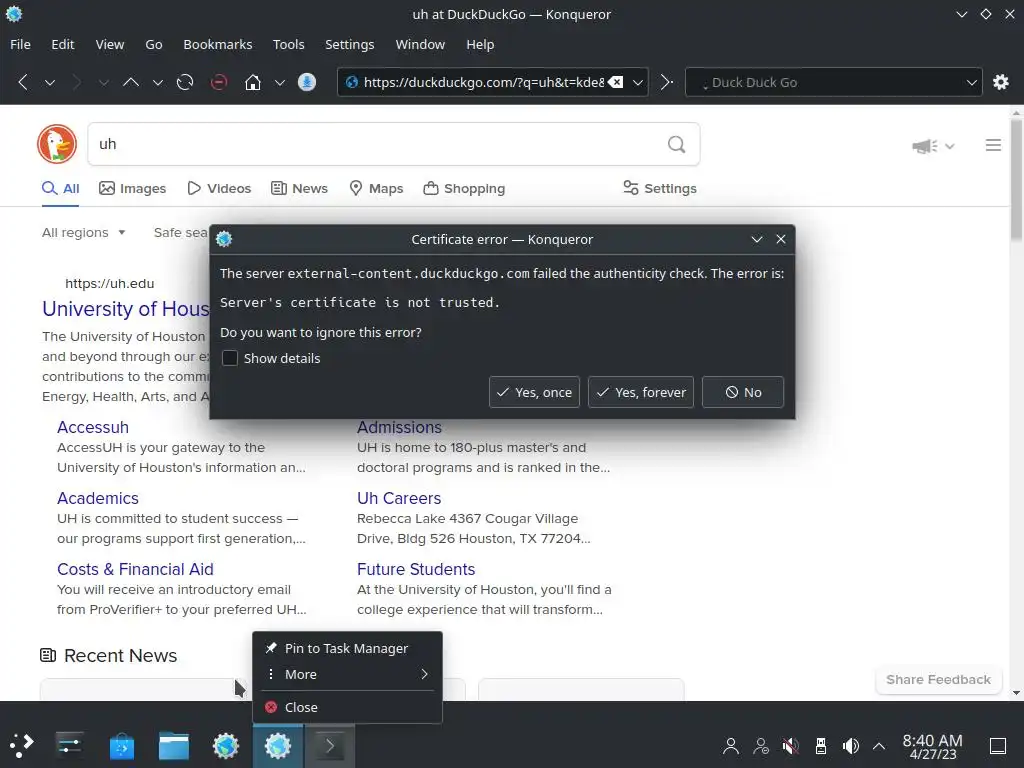Open Dolphin file manager taskbar icon
1024x768 pixels.
pyautogui.click(x=174, y=745)
